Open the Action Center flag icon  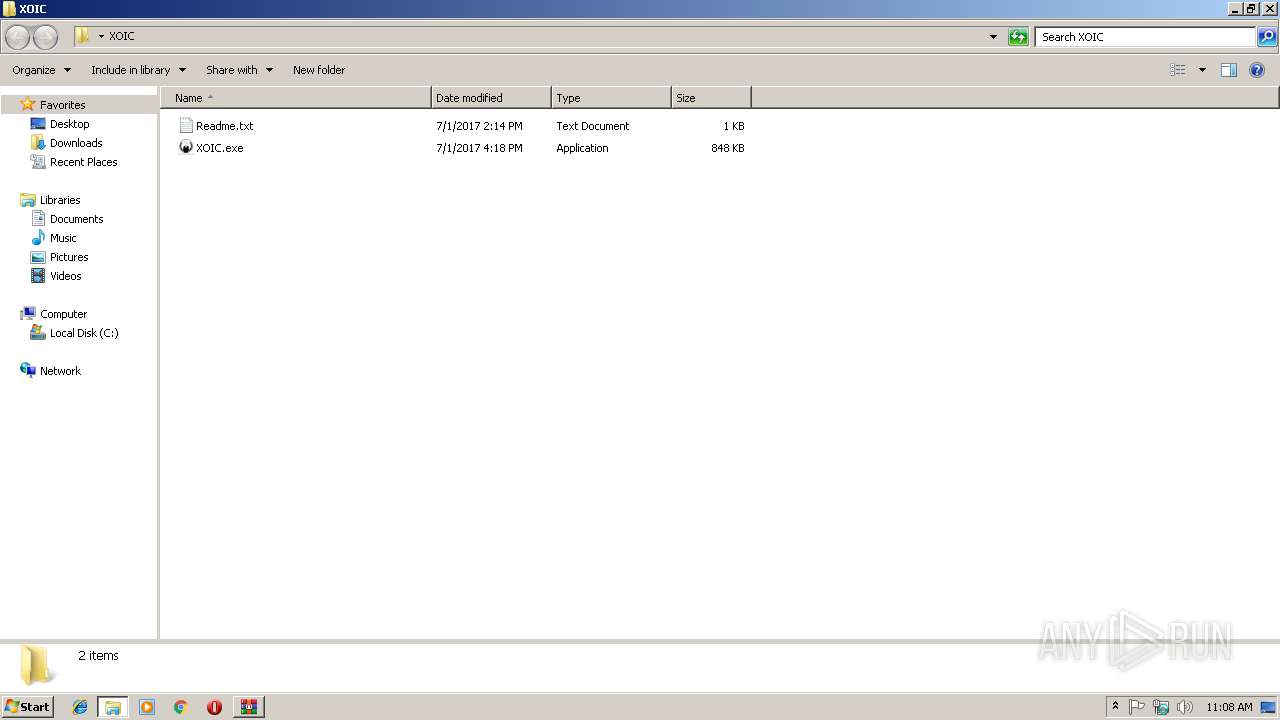(x=1137, y=707)
